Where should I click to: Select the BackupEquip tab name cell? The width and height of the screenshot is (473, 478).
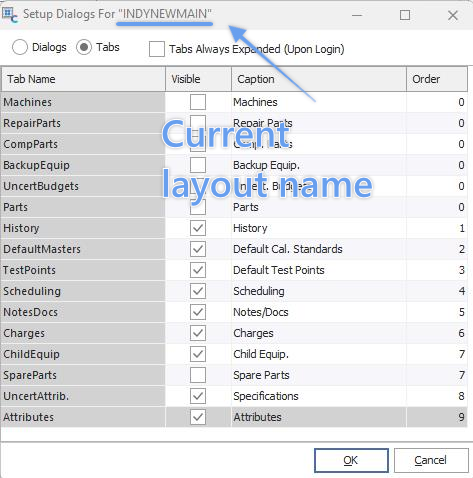coord(83,165)
